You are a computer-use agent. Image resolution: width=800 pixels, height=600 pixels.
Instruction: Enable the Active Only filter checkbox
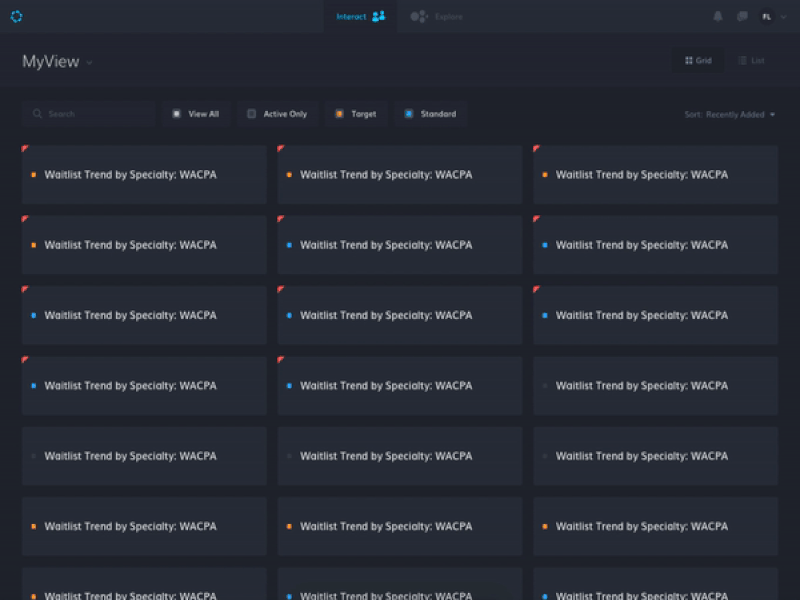252,114
